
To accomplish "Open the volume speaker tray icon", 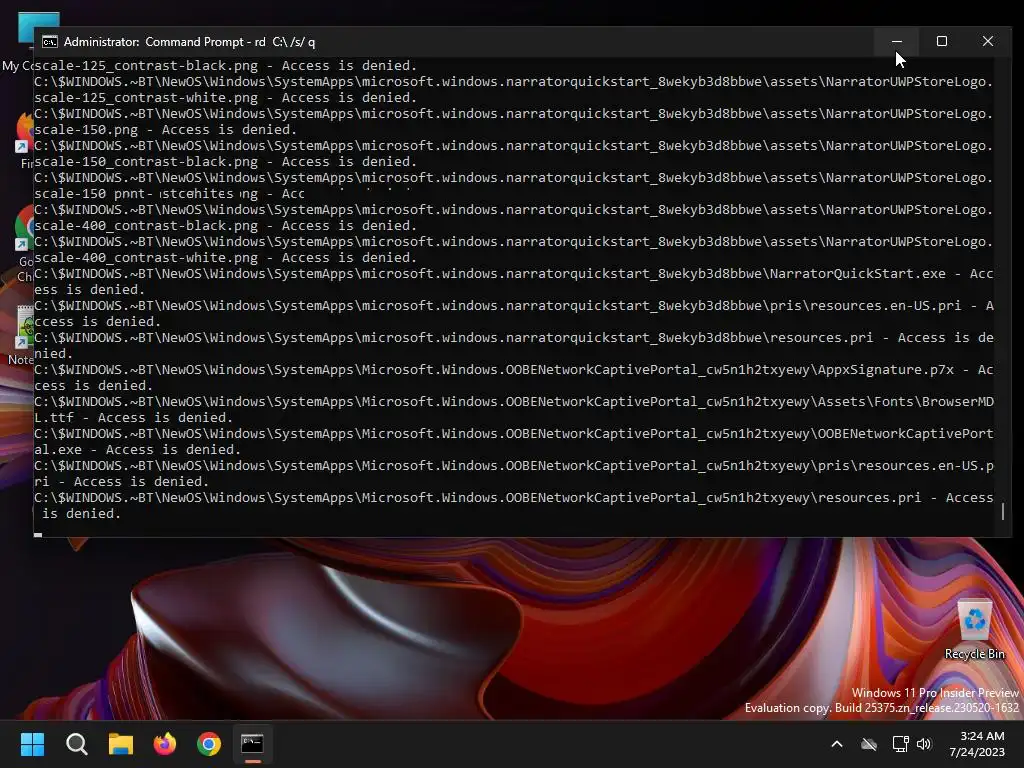I will click(x=924, y=744).
